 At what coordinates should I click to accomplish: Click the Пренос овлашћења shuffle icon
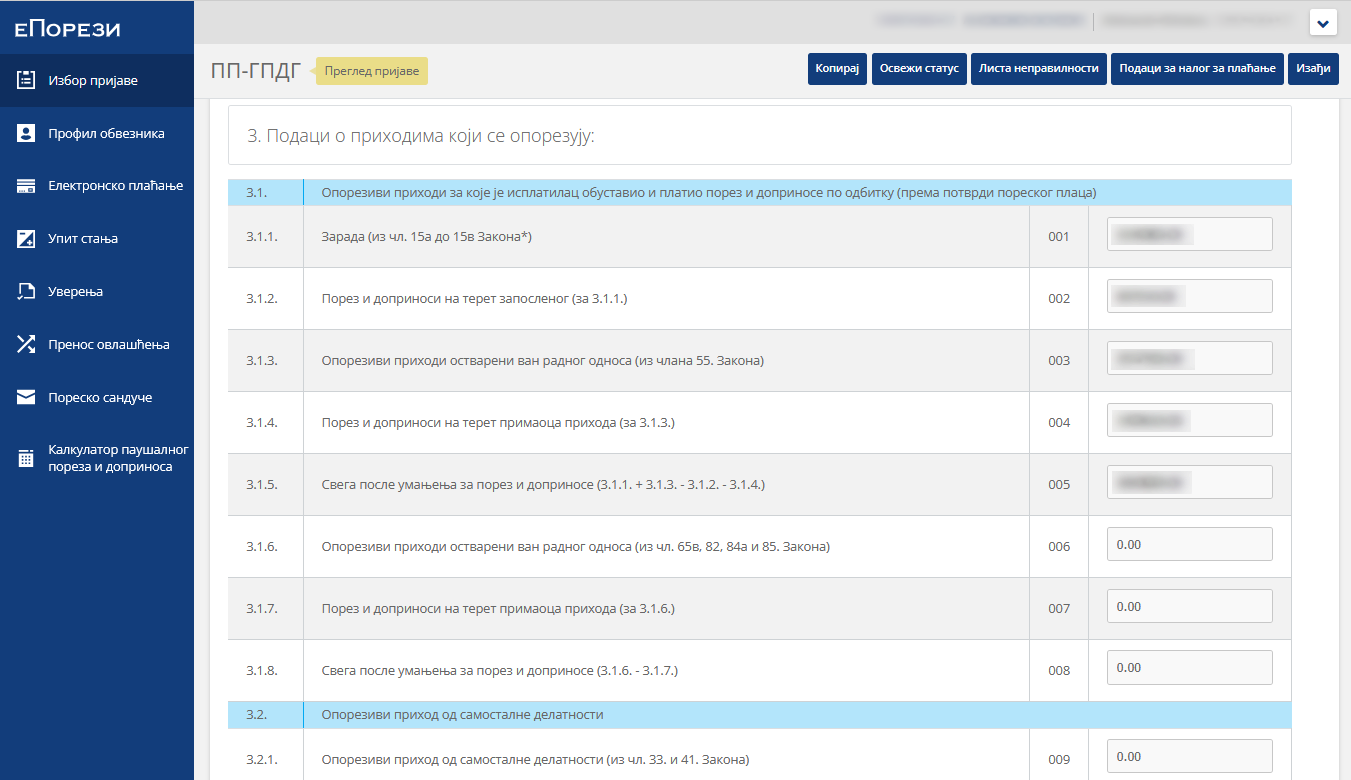pyautogui.click(x=27, y=345)
